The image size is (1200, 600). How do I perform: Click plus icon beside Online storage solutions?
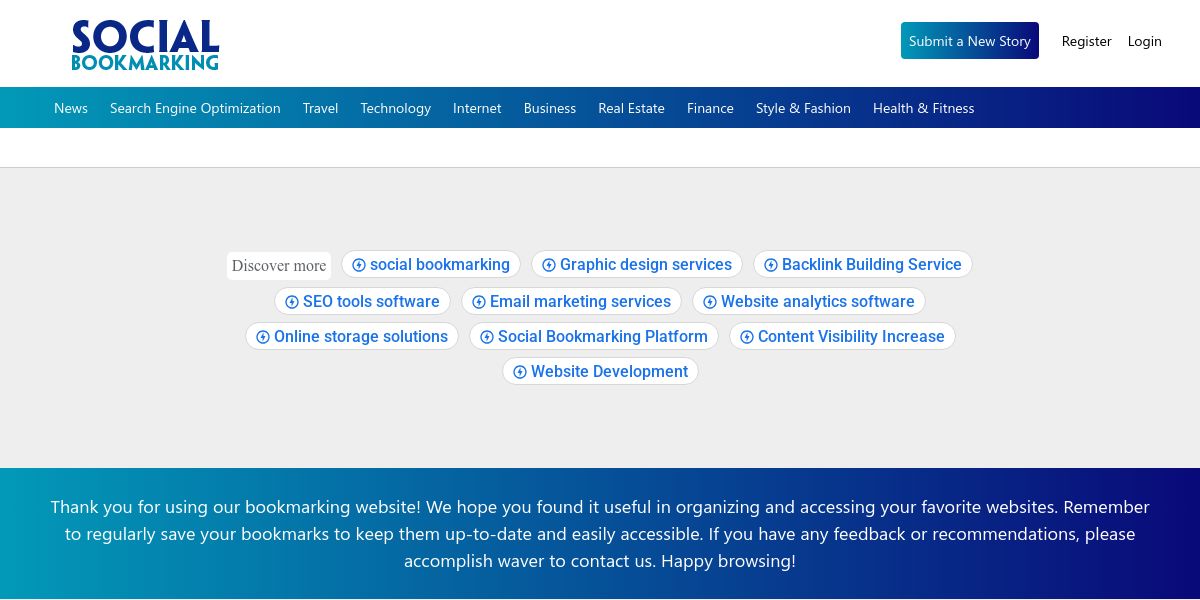click(263, 337)
